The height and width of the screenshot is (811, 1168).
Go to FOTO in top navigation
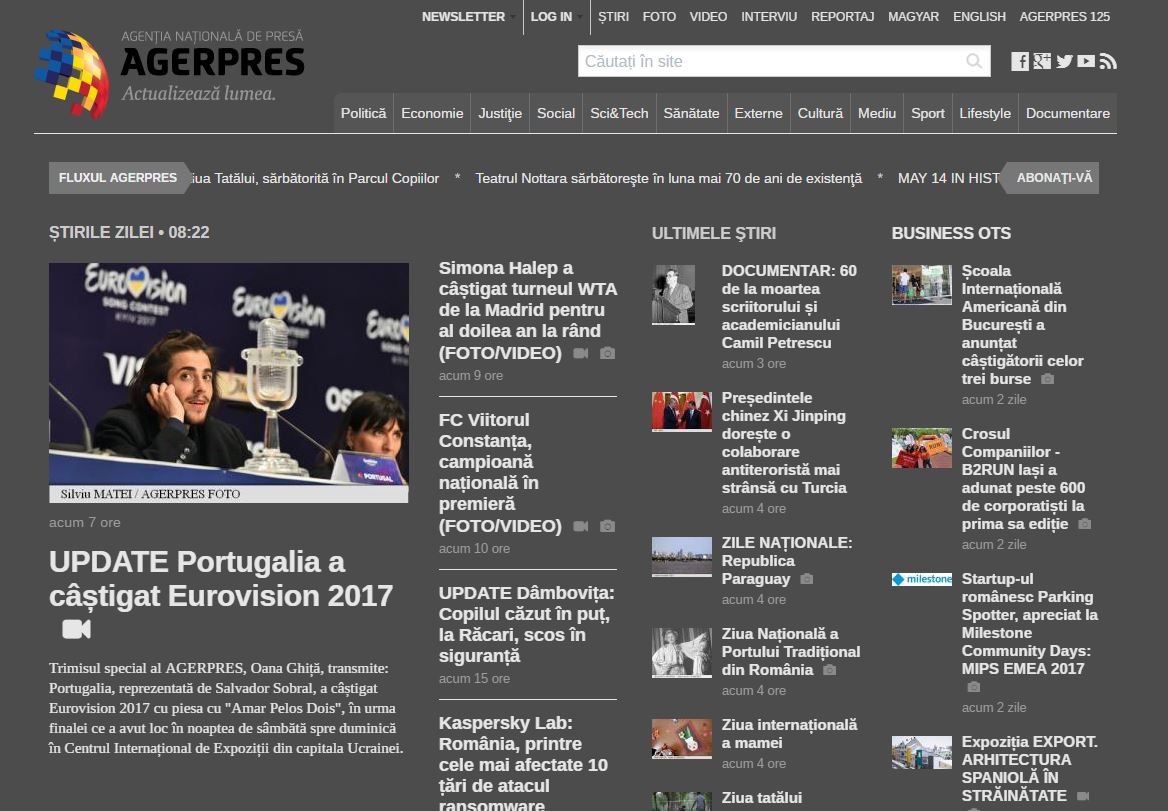pyautogui.click(x=659, y=16)
